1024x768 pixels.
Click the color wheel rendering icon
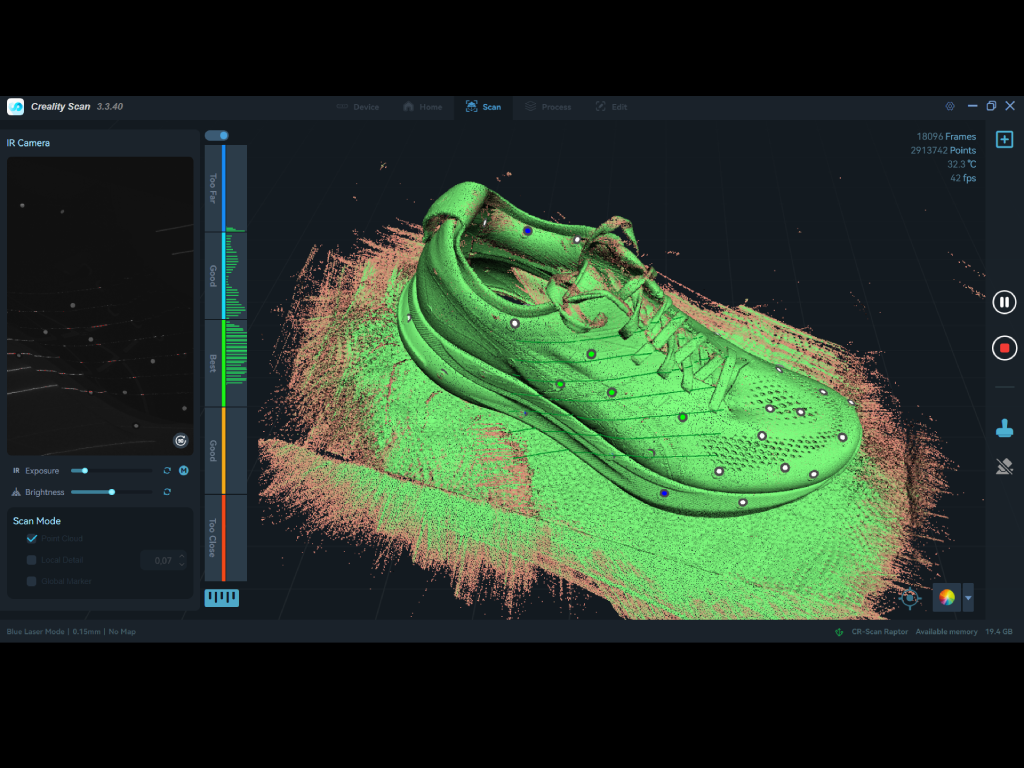coord(946,598)
